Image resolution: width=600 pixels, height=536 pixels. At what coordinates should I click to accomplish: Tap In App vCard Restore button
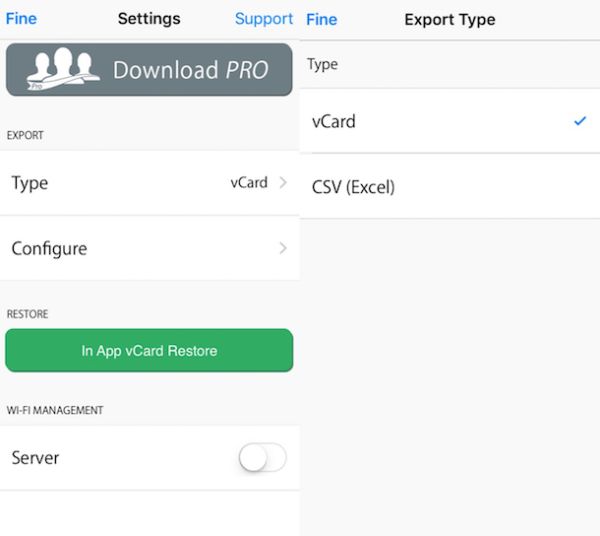149,350
